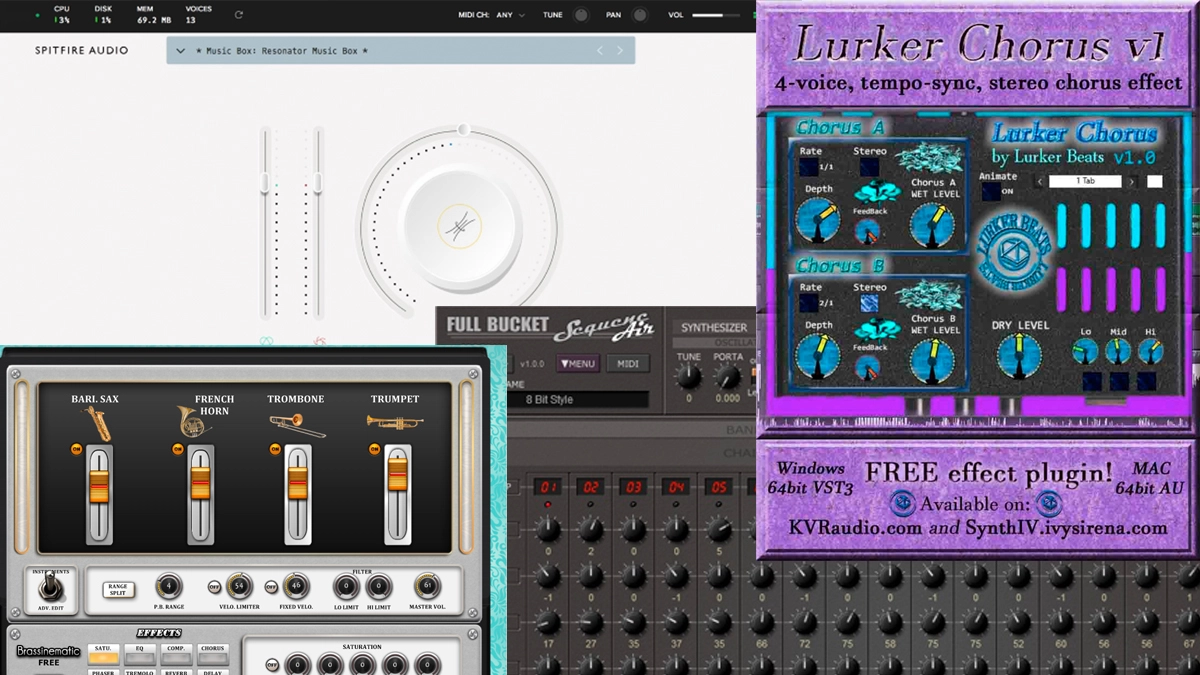Click the Full Bucket logo
This screenshot has height=675, width=1200.
point(498,324)
